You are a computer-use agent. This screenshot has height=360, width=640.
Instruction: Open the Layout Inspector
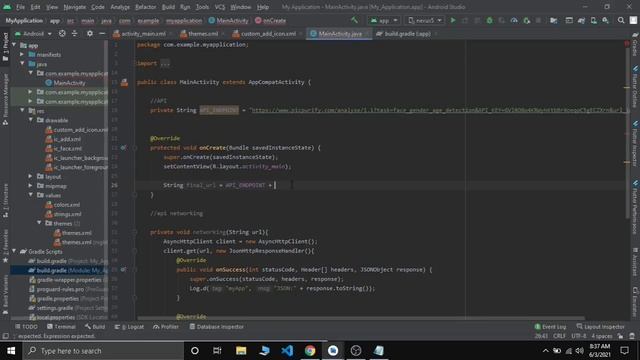(x=600, y=327)
